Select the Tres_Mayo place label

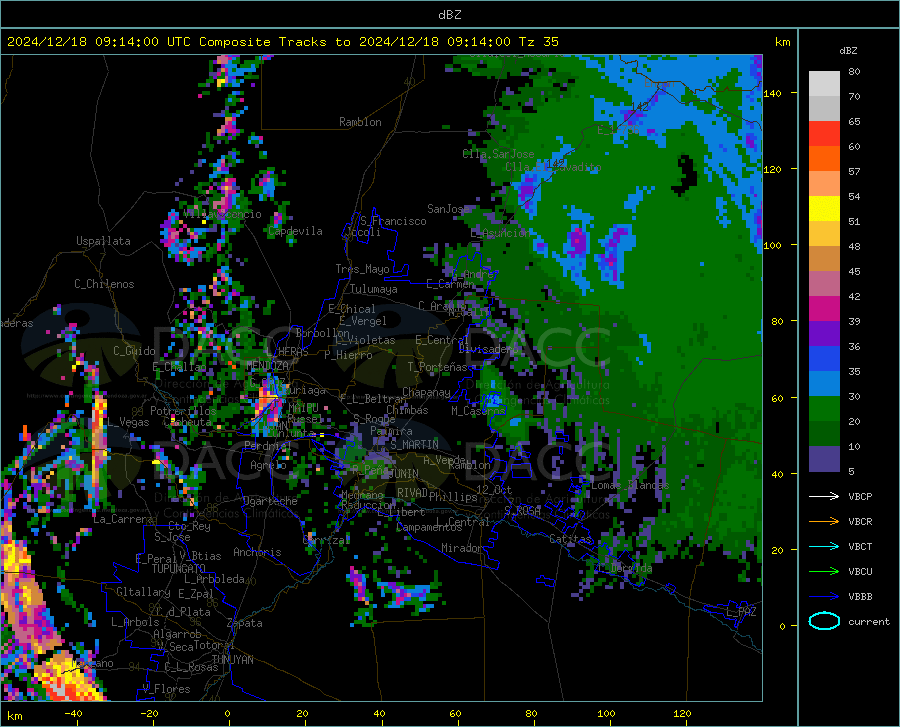pos(362,269)
